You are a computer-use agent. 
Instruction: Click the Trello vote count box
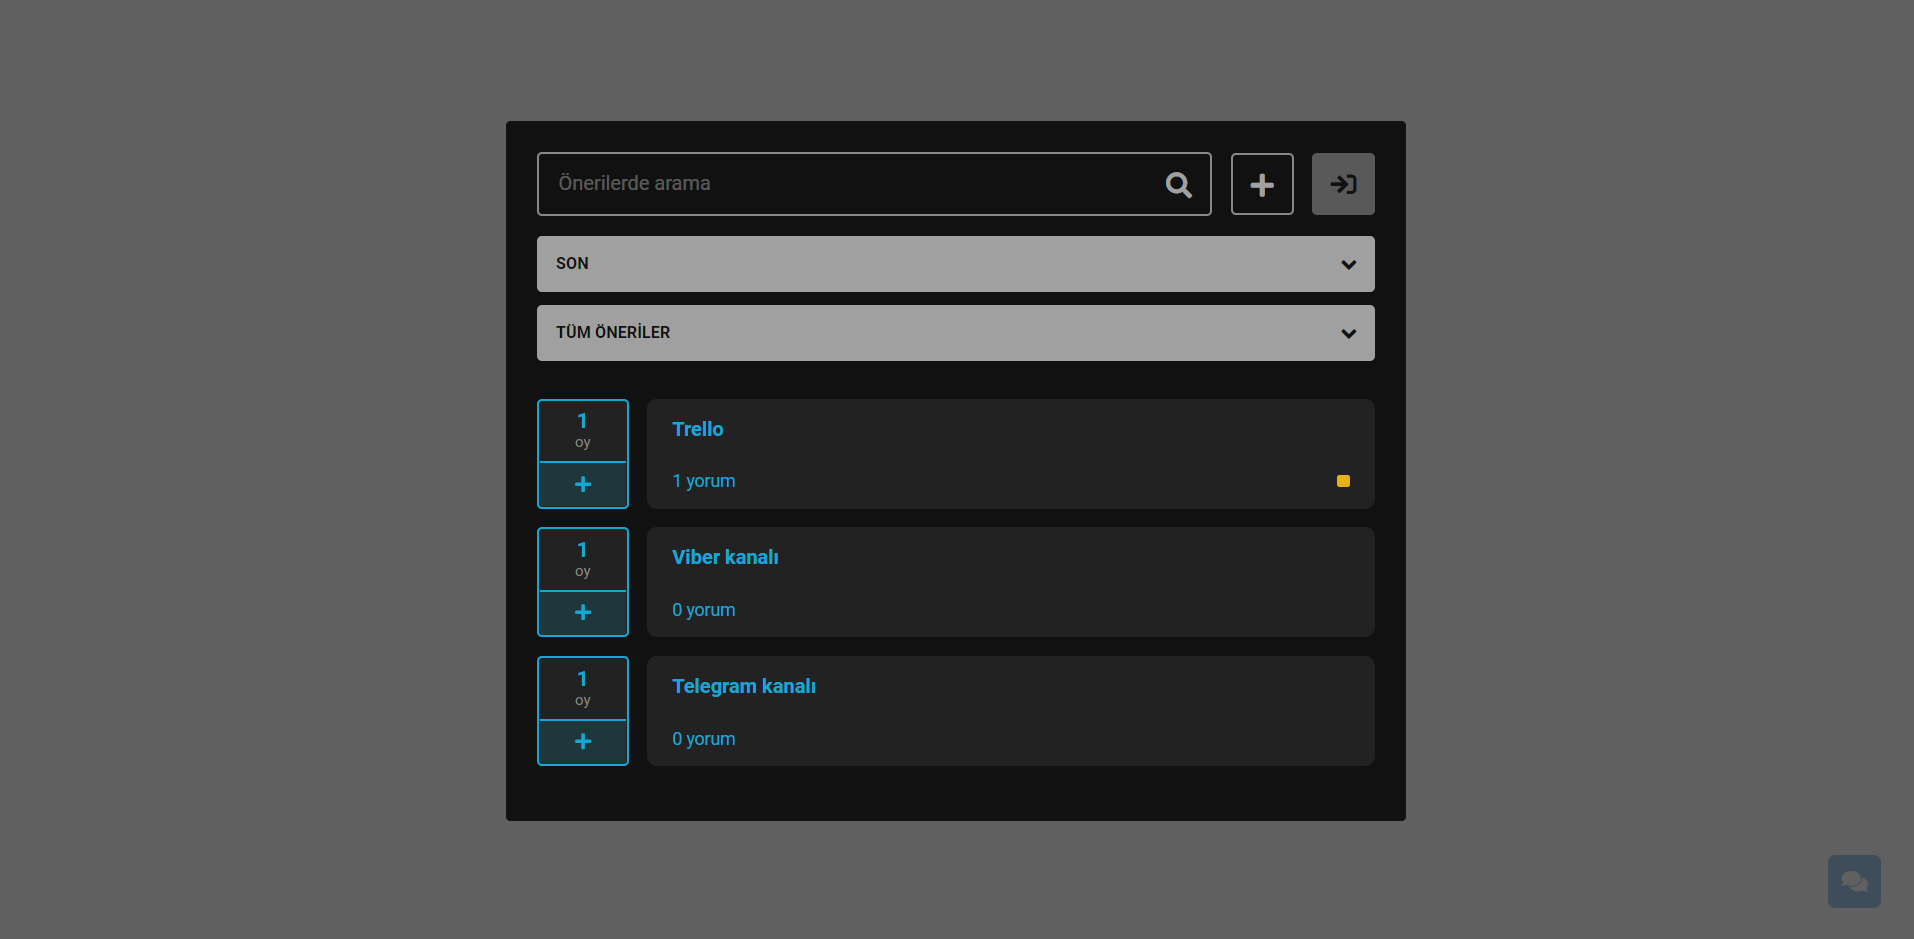pyautogui.click(x=583, y=431)
